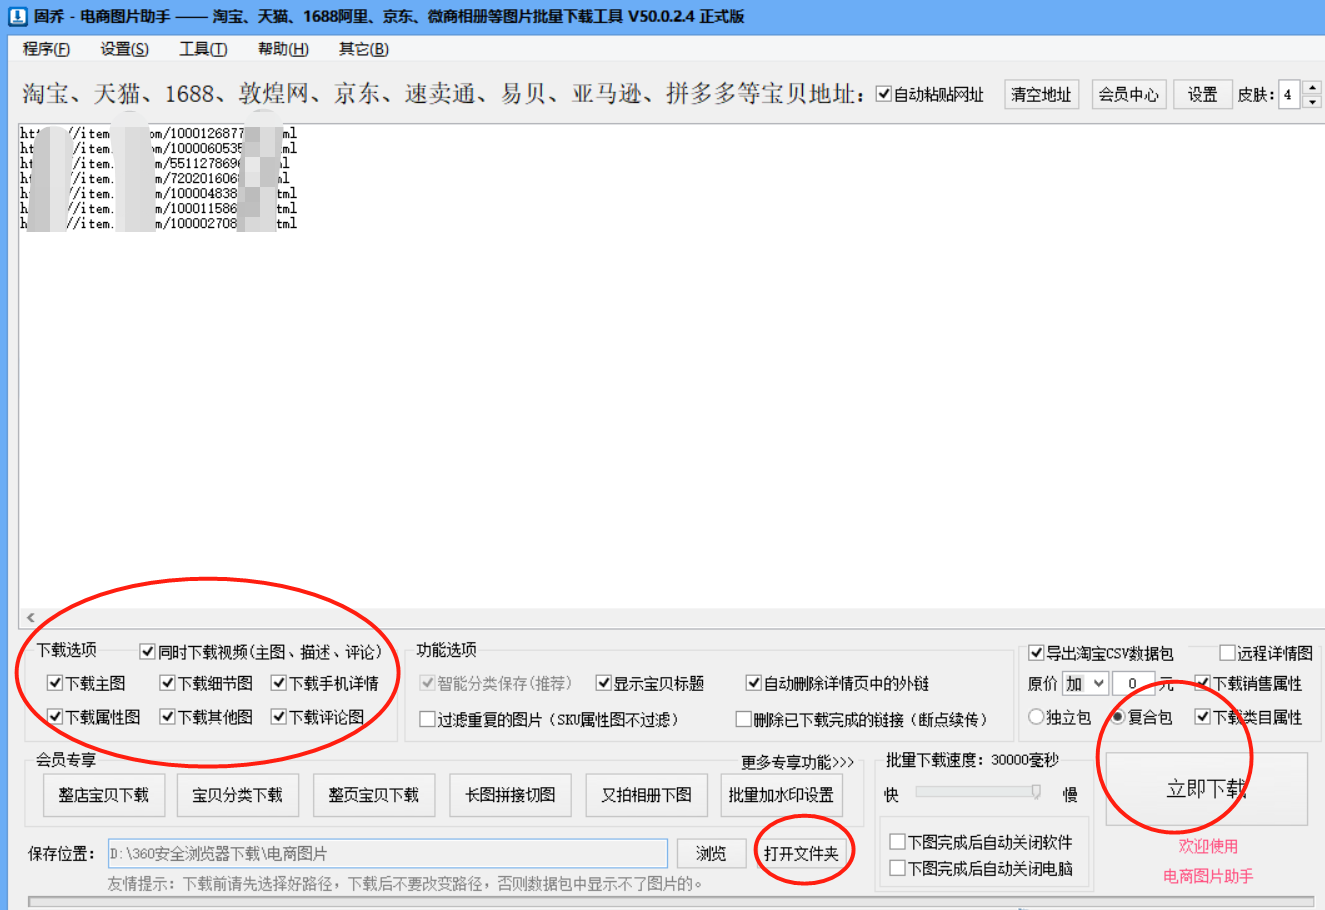The width and height of the screenshot is (1325, 910).
Task: Toggle 显示宝贝标题 checkbox
Action: (603, 684)
